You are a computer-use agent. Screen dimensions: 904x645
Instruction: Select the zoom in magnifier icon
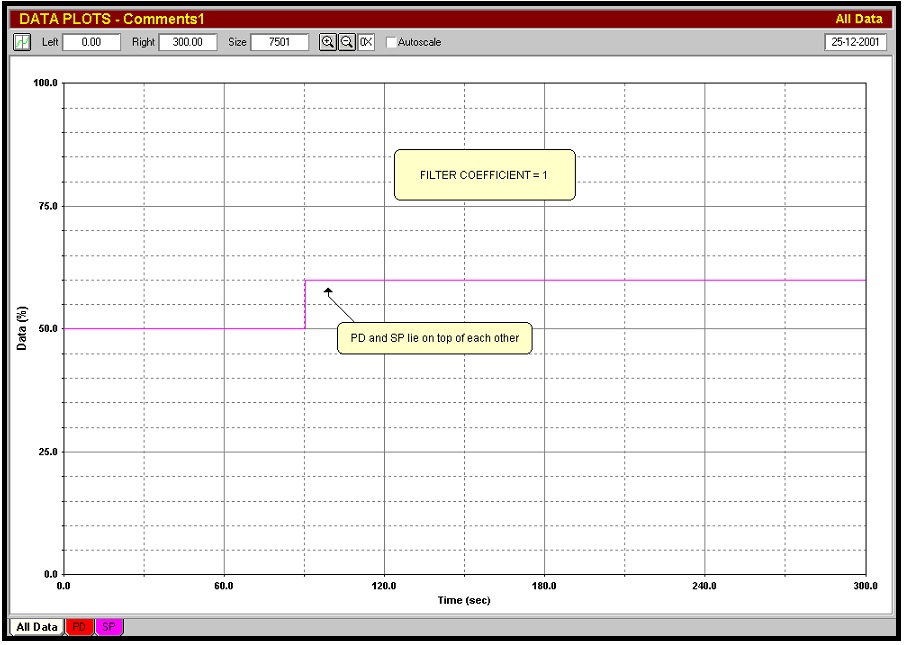327,42
